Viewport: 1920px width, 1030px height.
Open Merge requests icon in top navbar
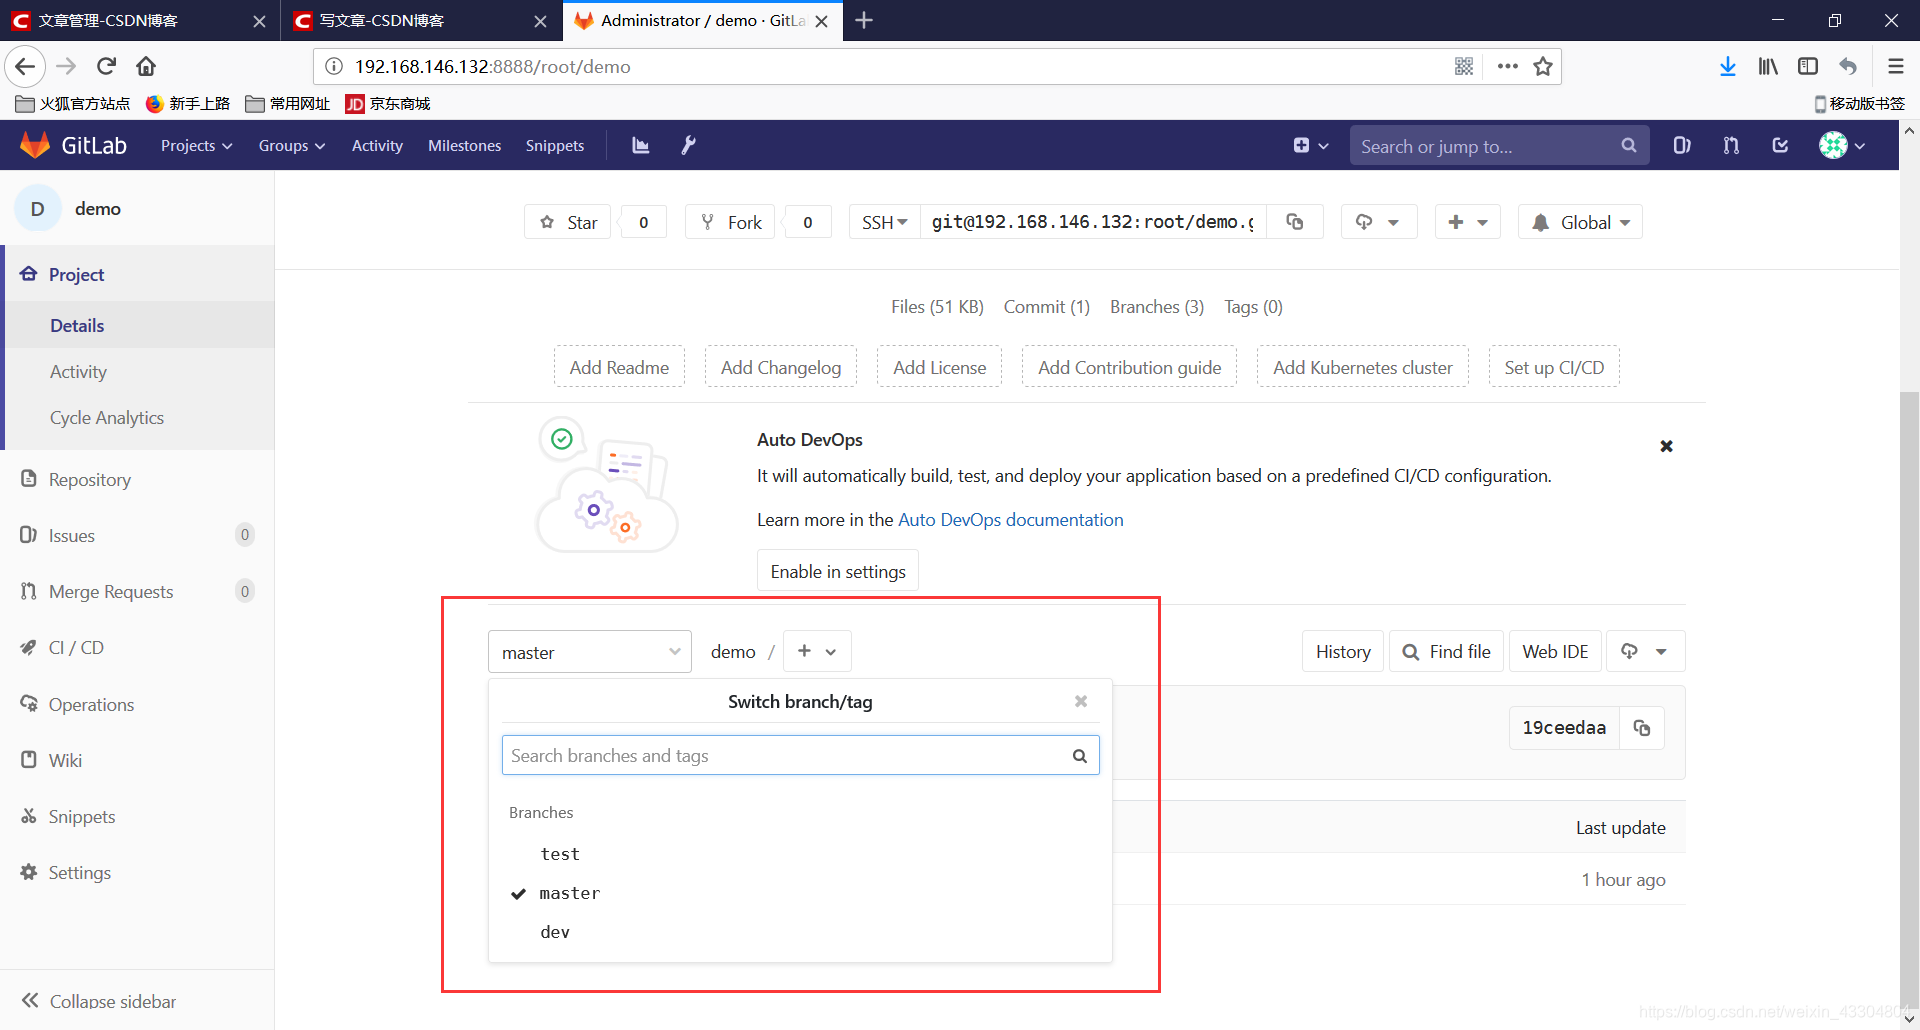click(x=1731, y=146)
